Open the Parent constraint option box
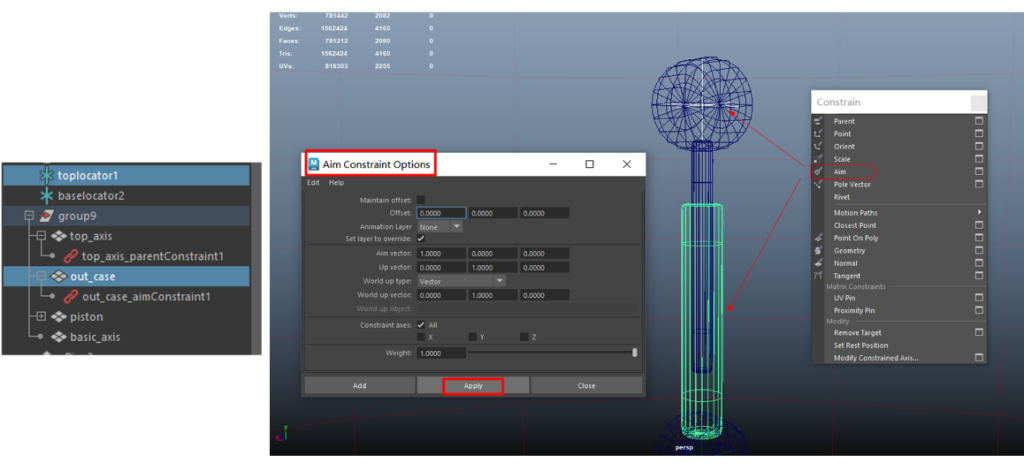 [979, 121]
